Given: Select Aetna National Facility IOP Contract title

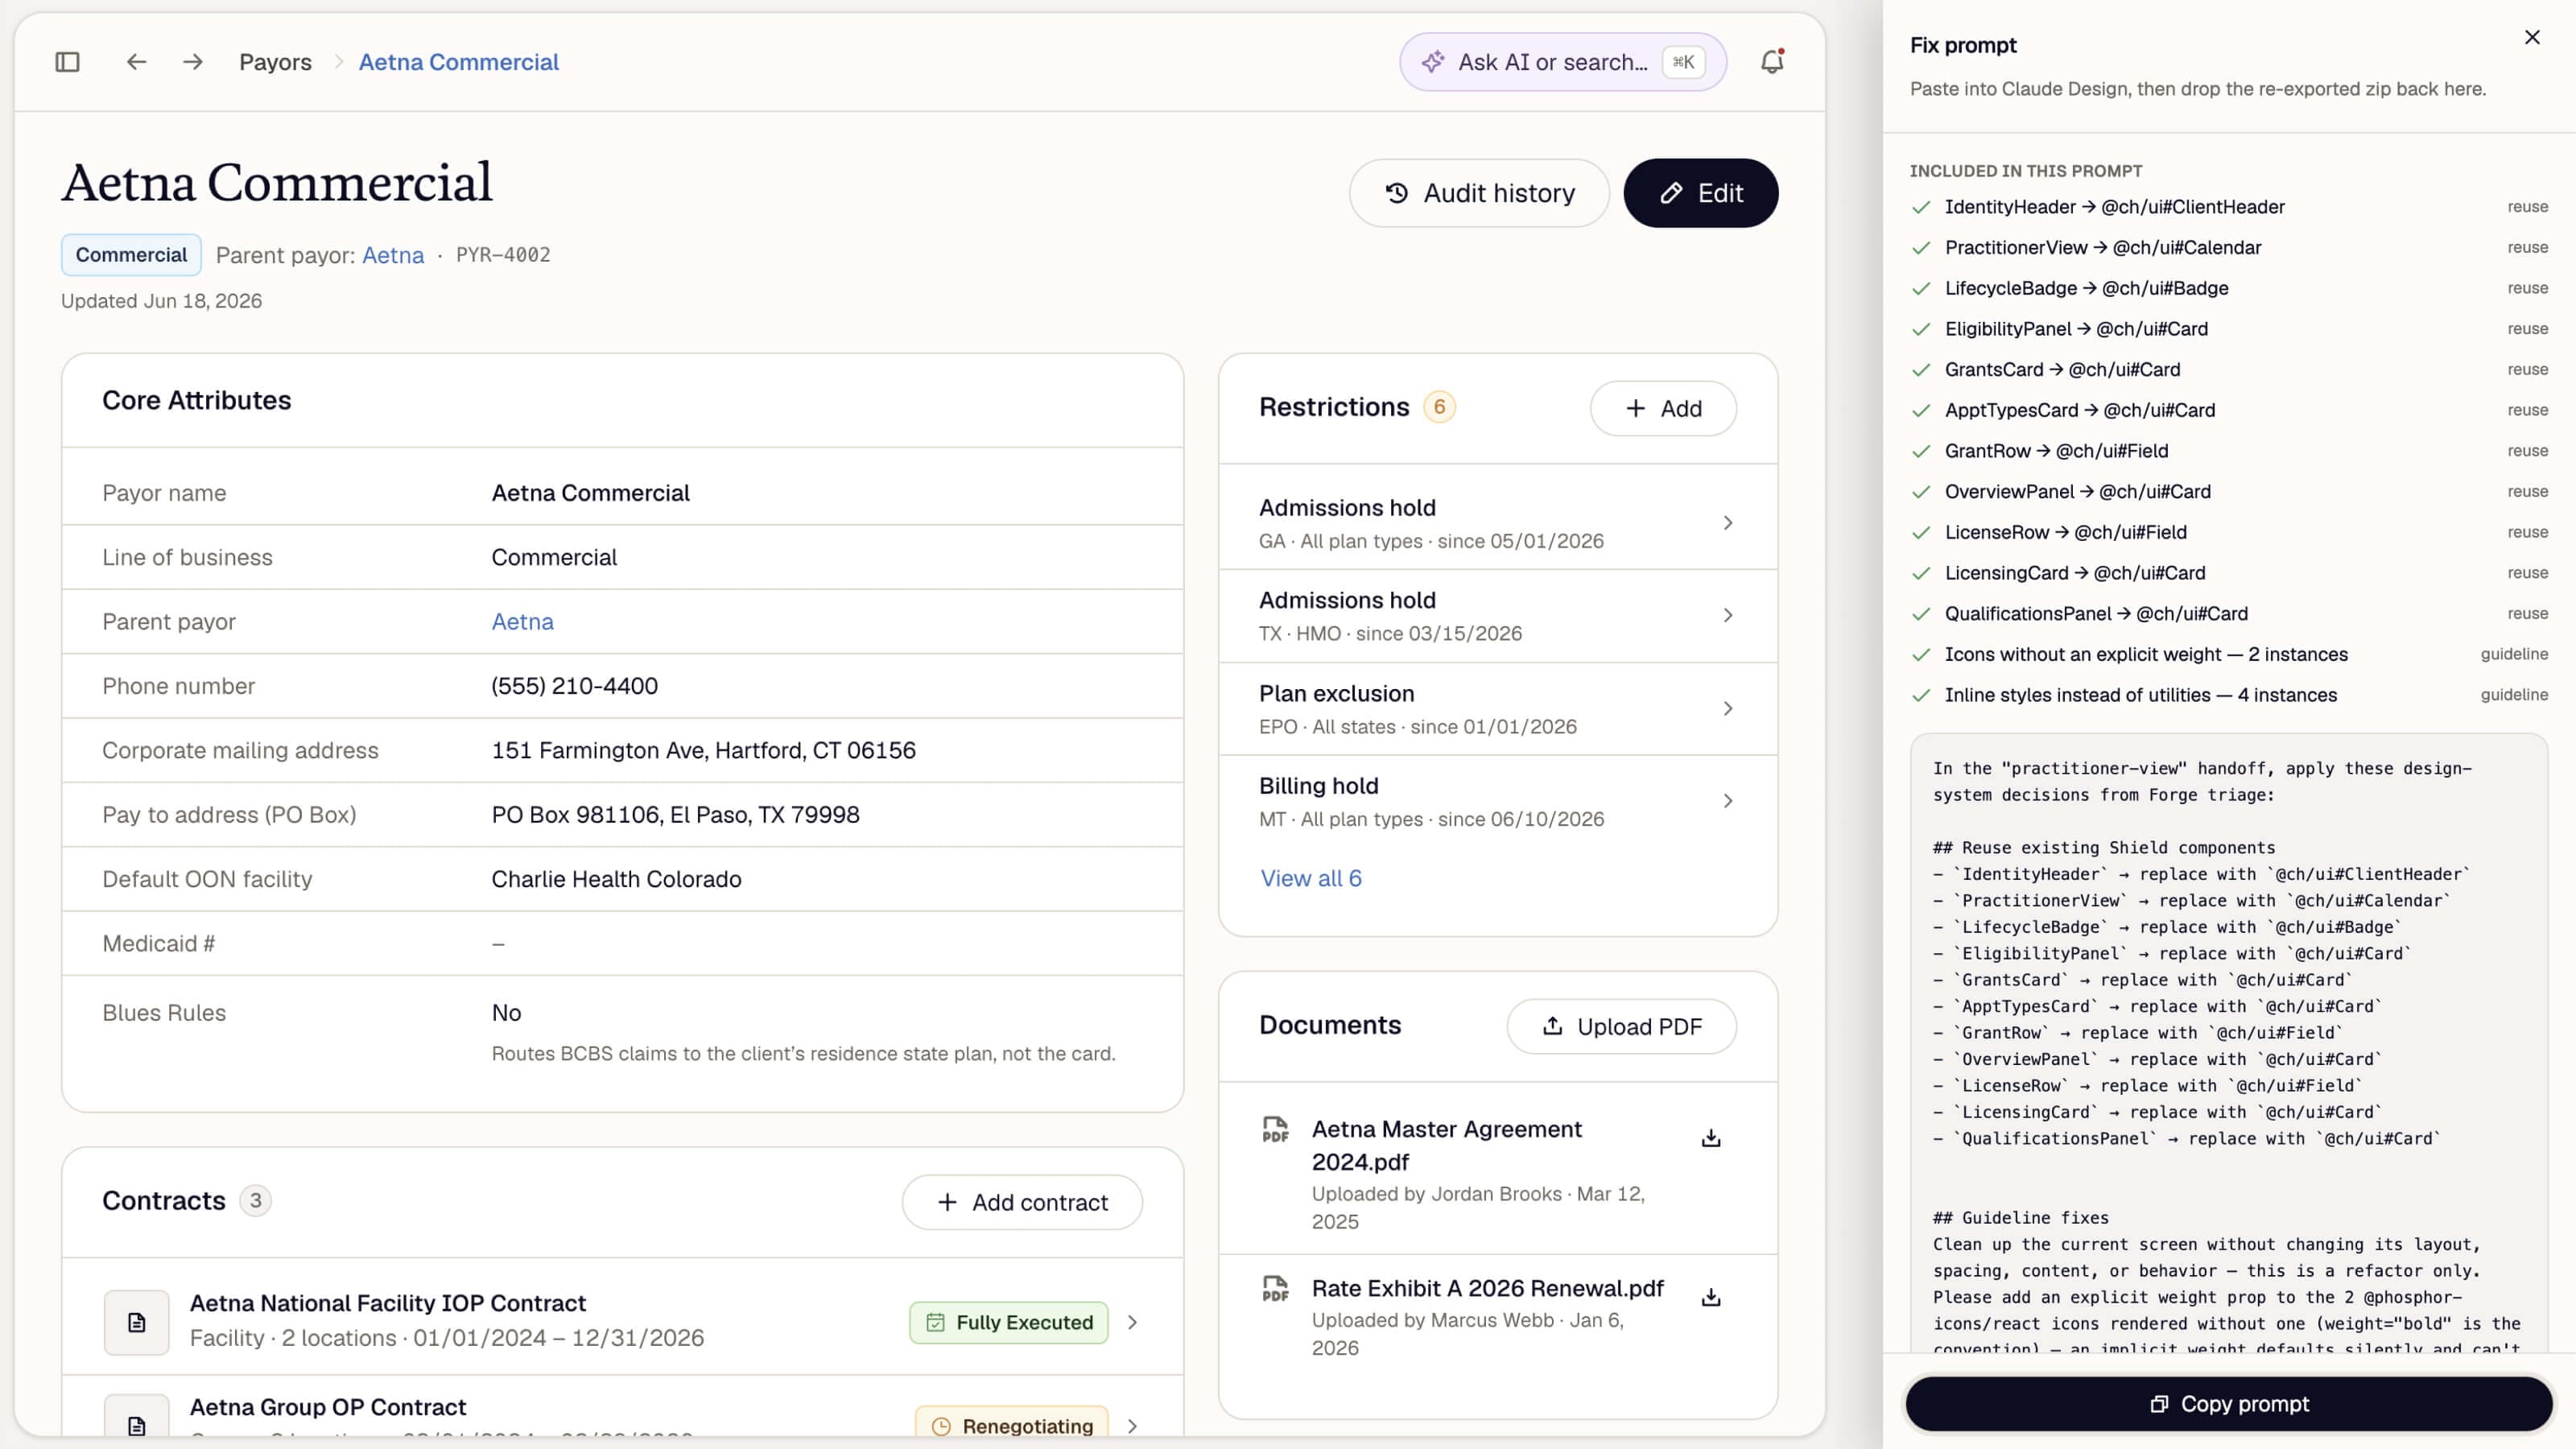Looking at the screenshot, I should click(x=388, y=1303).
